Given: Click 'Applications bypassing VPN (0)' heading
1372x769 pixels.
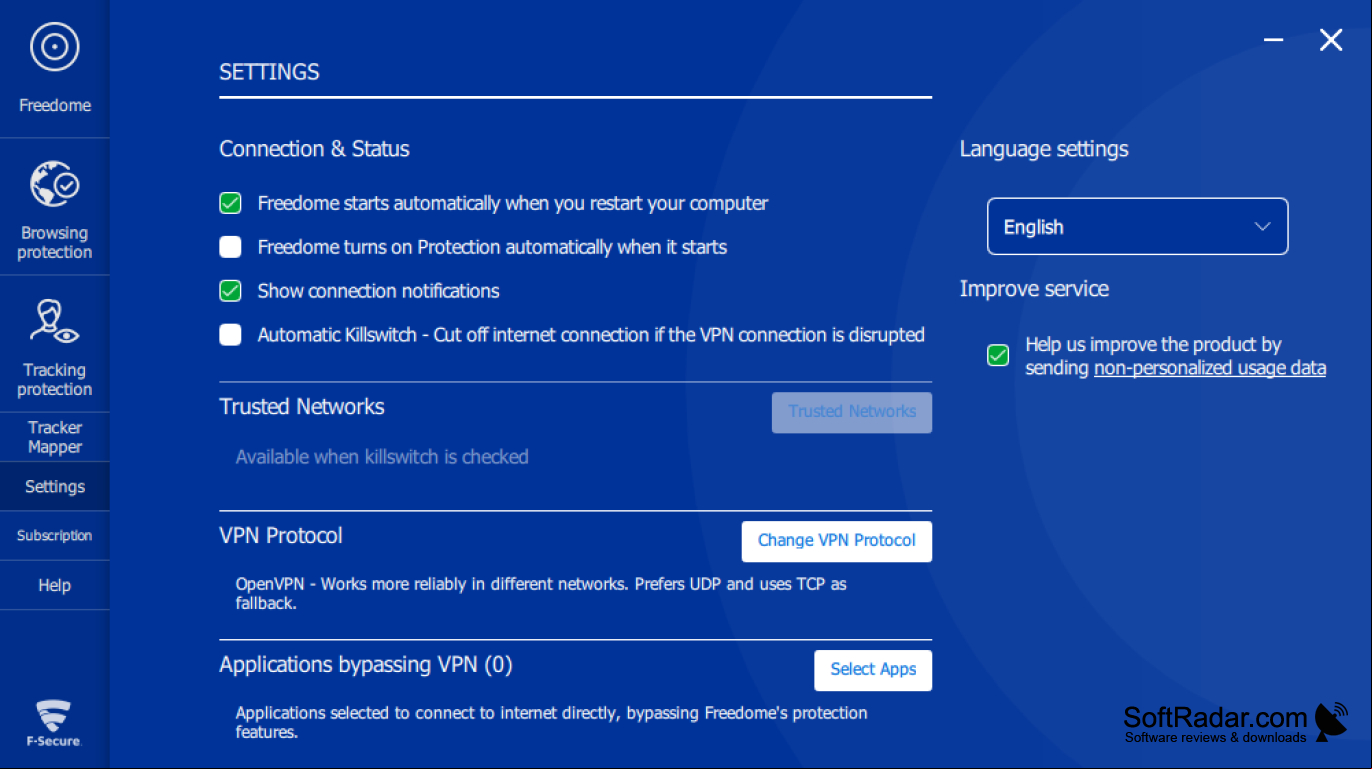Looking at the screenshot, I should click(x=366, y=665).
